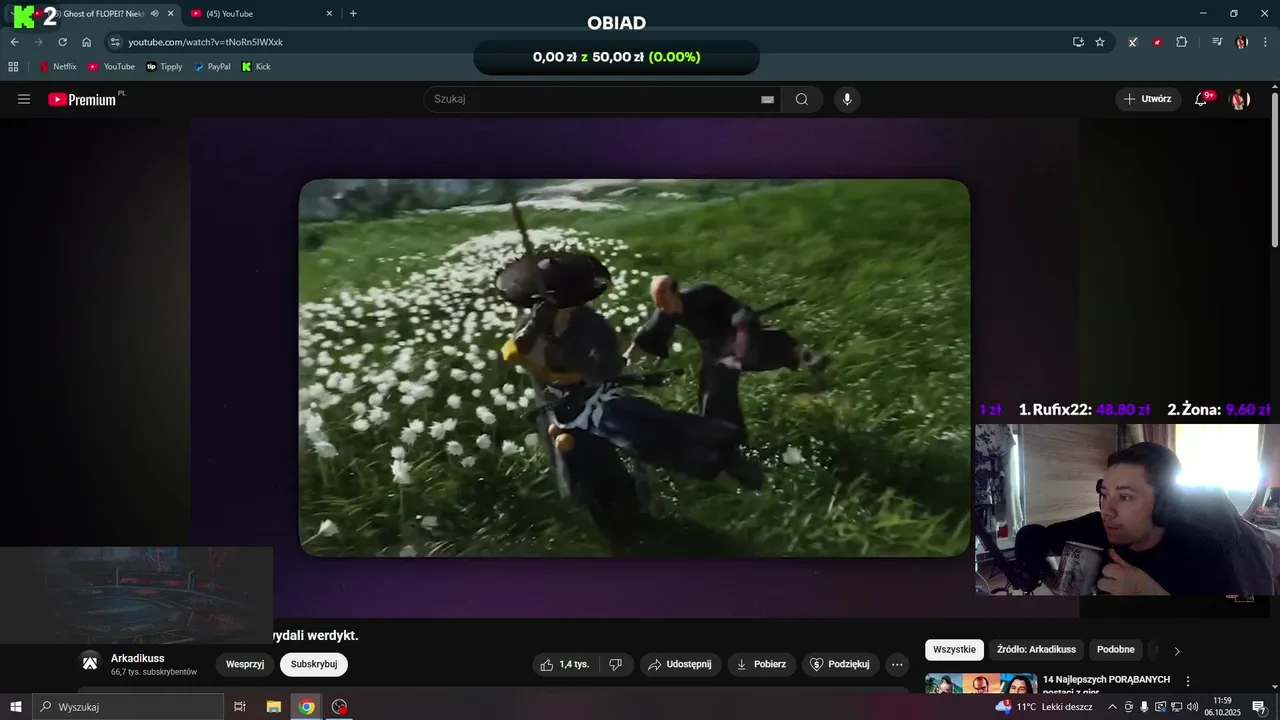
Task: Like the video with 1,4 tys.
Action: pos(565,664)
